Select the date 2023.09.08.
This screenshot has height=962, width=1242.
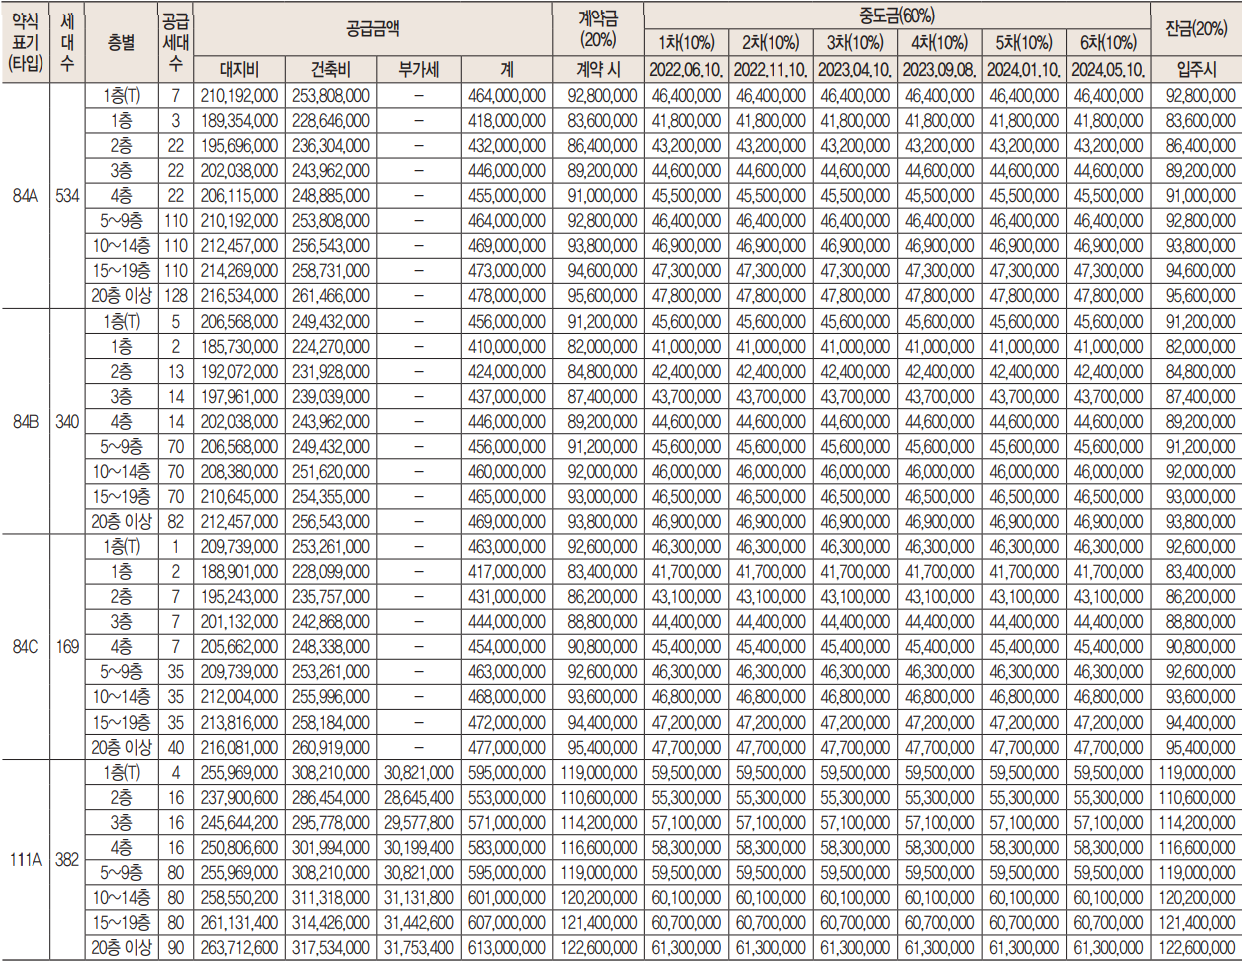[x=939, y=70]
